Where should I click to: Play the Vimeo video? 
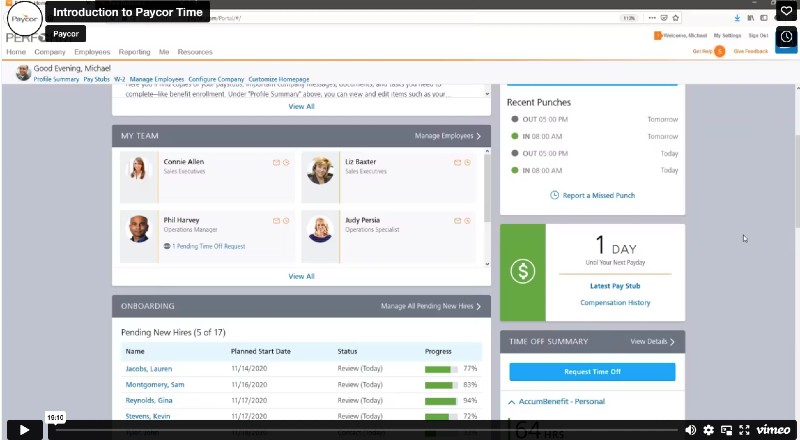[x=24, y=430]
